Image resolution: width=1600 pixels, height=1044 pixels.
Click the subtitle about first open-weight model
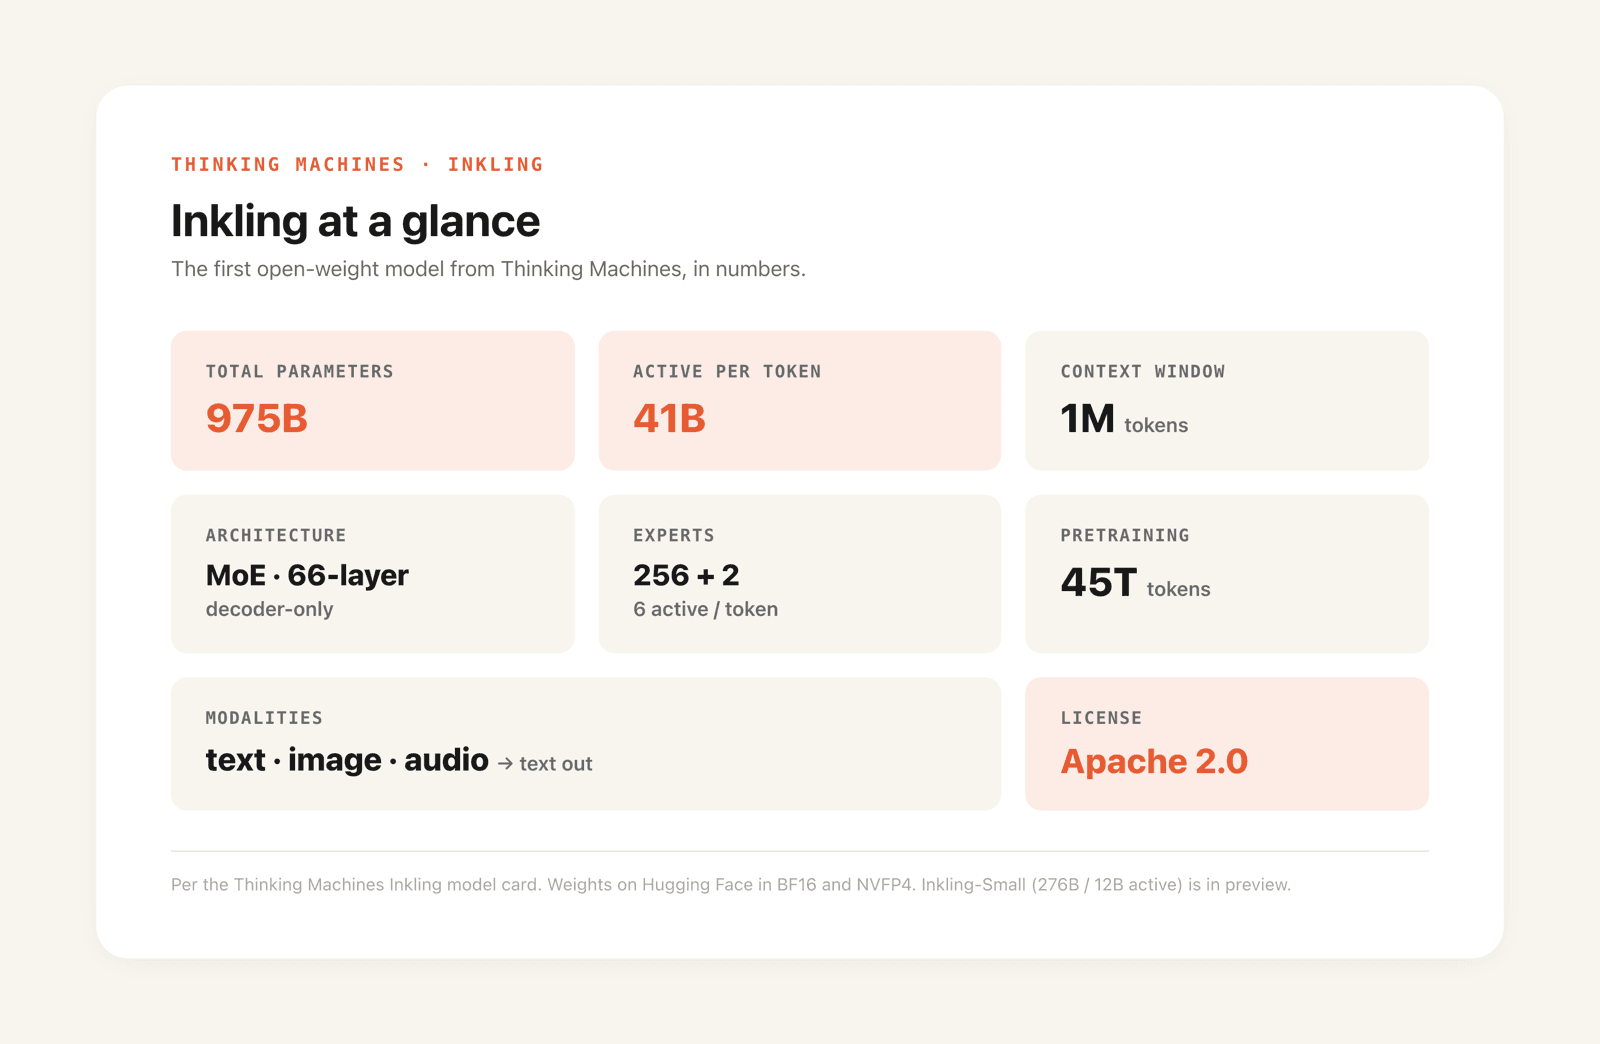[488, 269]
